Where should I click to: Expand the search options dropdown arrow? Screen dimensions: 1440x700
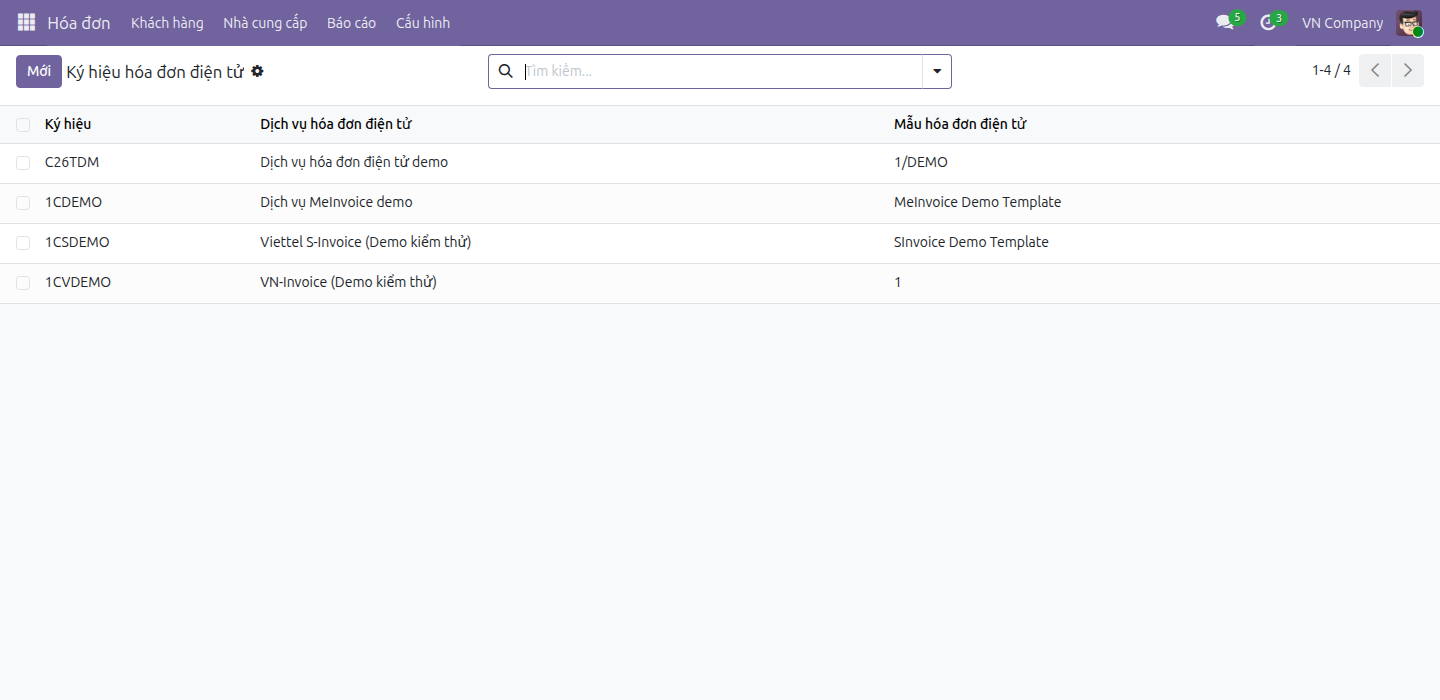click(x=937, y=71)
